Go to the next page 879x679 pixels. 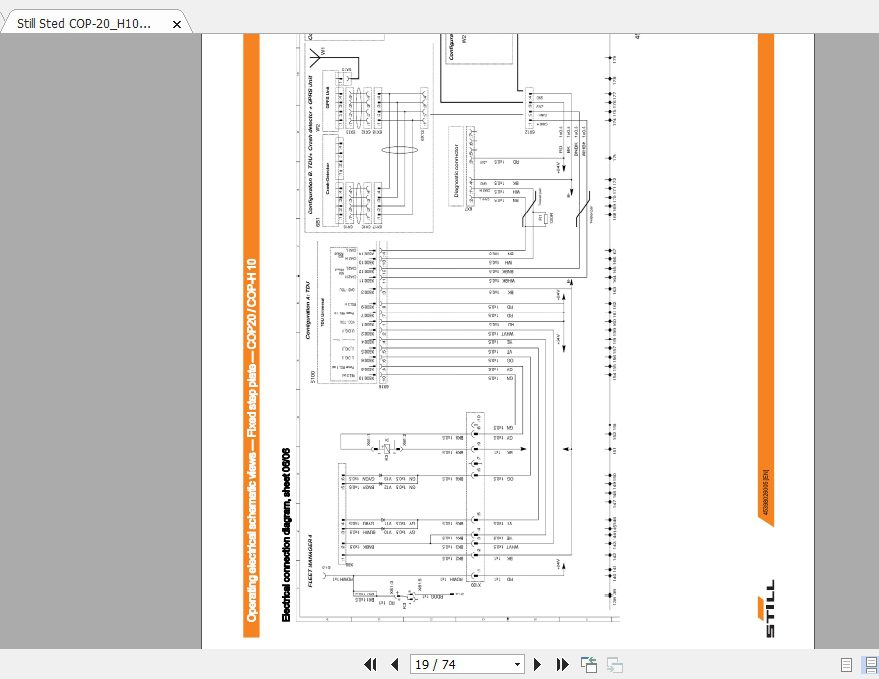coord(537,665)
